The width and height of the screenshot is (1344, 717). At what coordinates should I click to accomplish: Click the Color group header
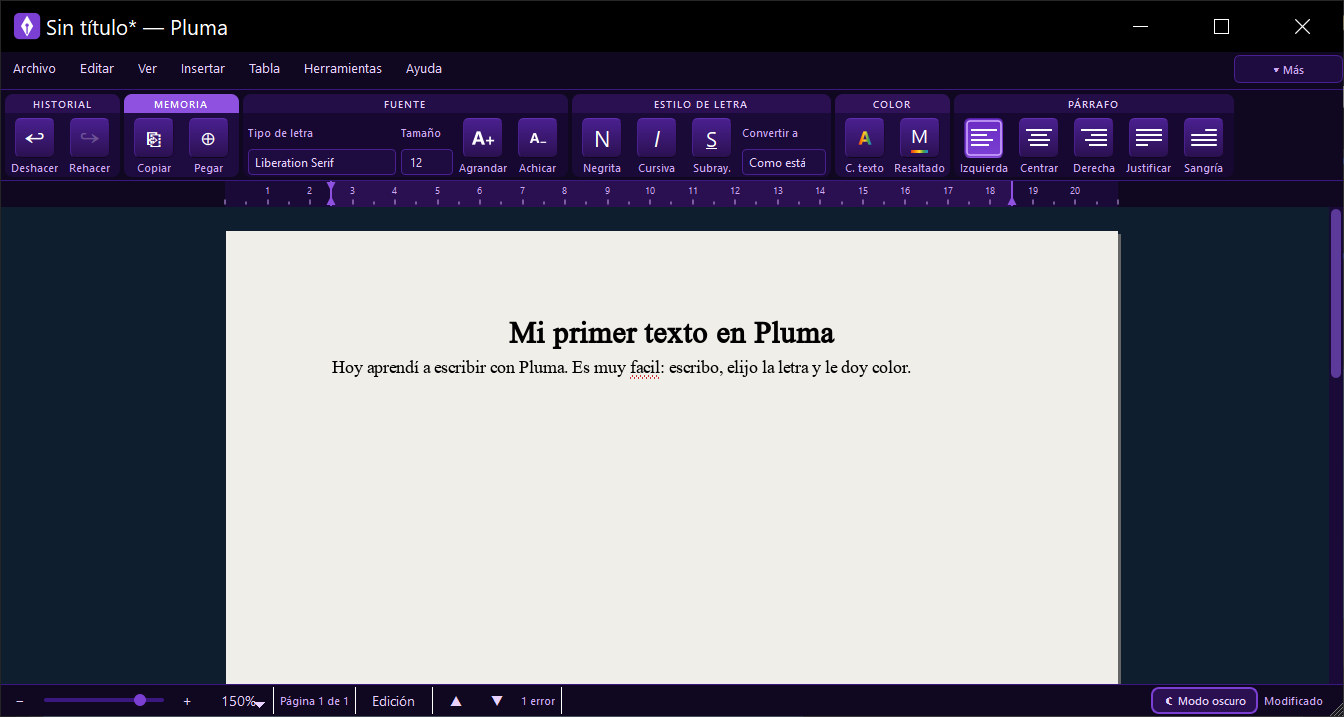pos(892,104)
